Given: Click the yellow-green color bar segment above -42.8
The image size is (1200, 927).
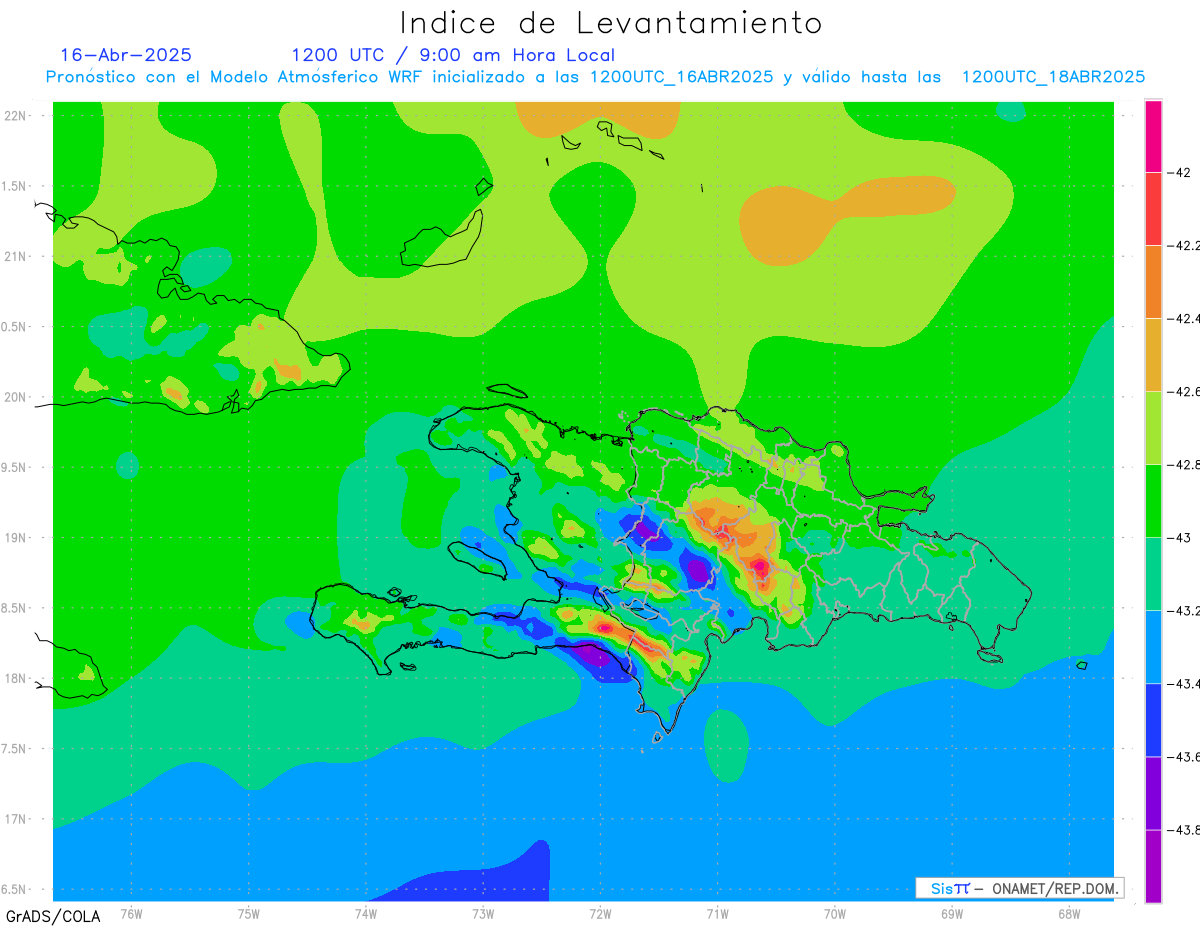Looking at the screenshot, I should coord(1153,427).
